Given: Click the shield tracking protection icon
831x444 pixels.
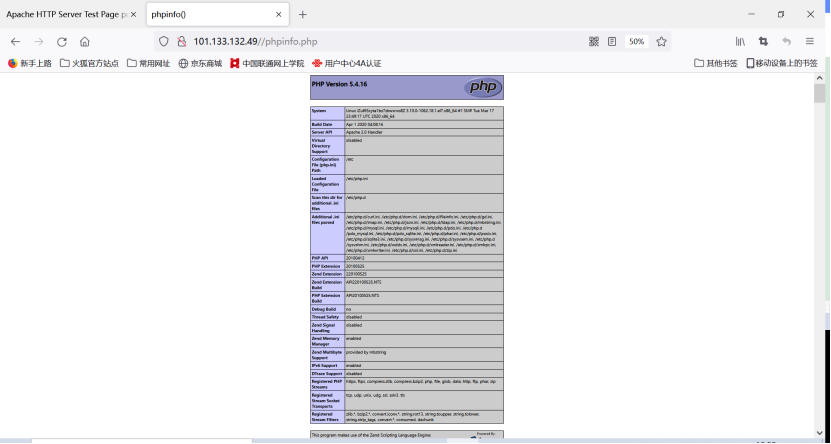Looking at the screenshot, I should point(164,41).
